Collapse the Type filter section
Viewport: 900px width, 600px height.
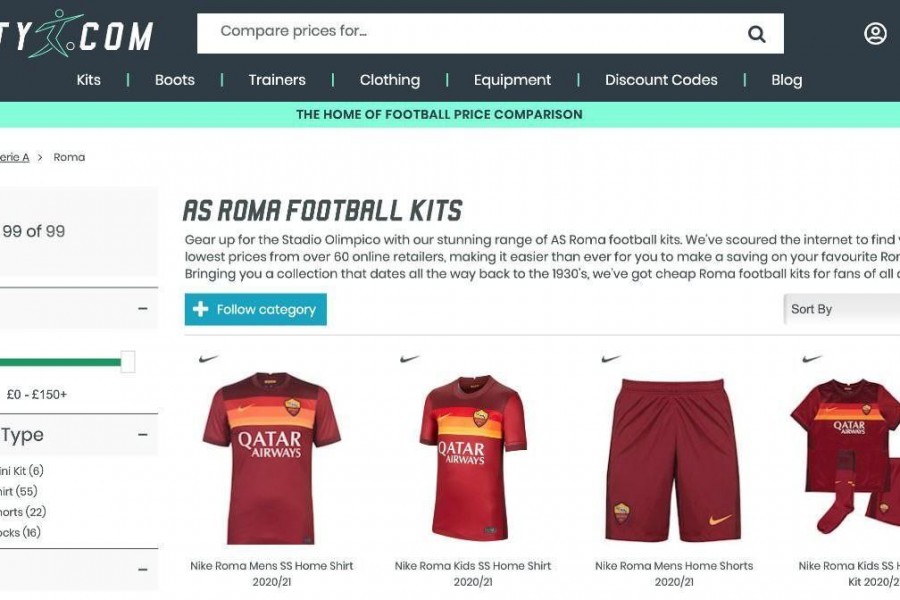click(x=143, y=435)
